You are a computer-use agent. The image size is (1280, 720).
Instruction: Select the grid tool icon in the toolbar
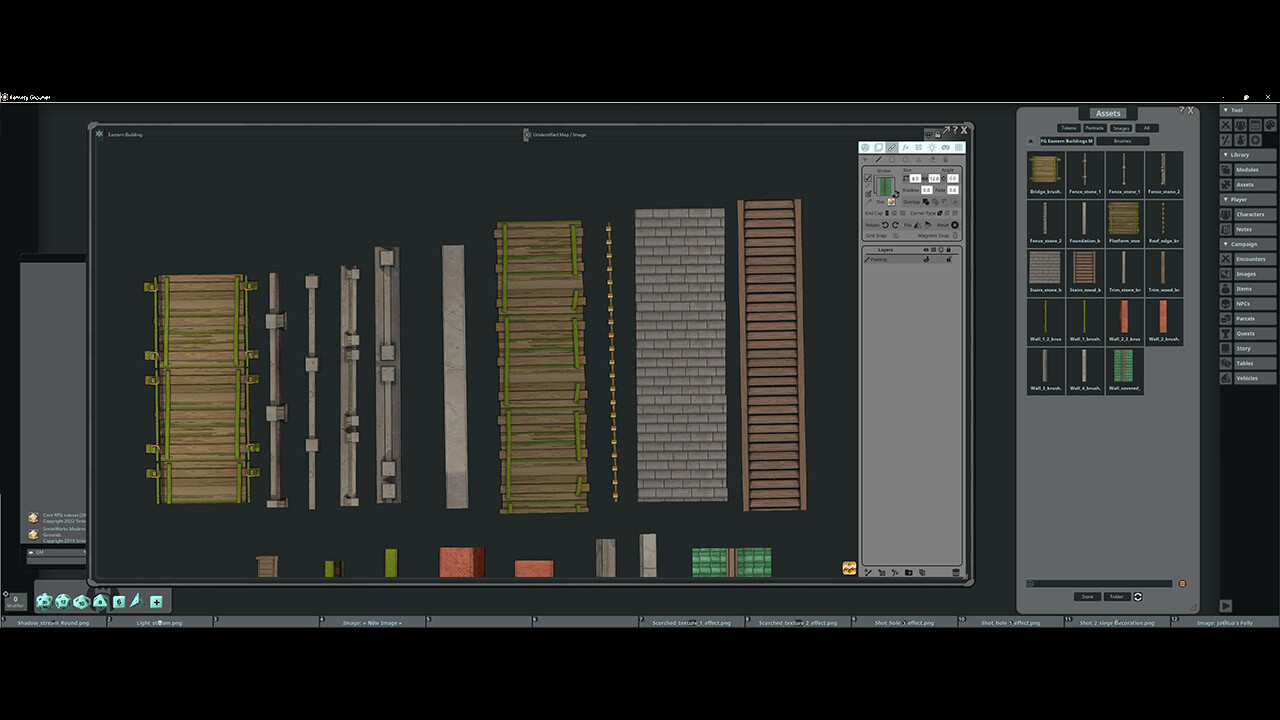click(x=958, y=146)
